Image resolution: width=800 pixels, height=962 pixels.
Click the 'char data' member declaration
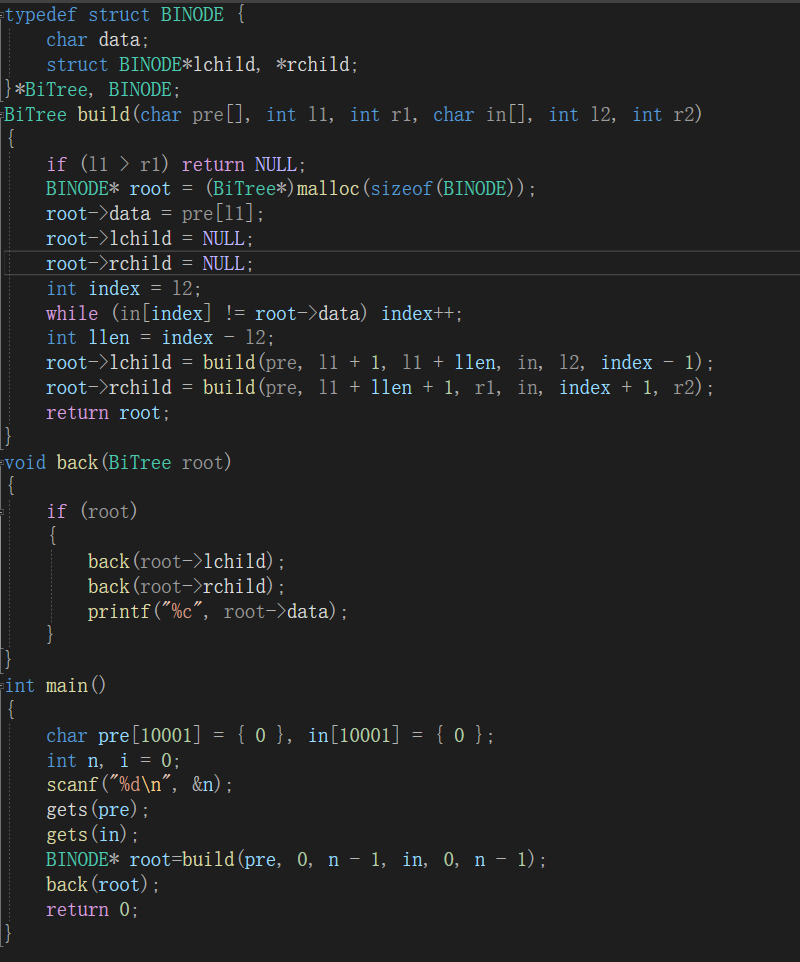click(x=97, y=40)
